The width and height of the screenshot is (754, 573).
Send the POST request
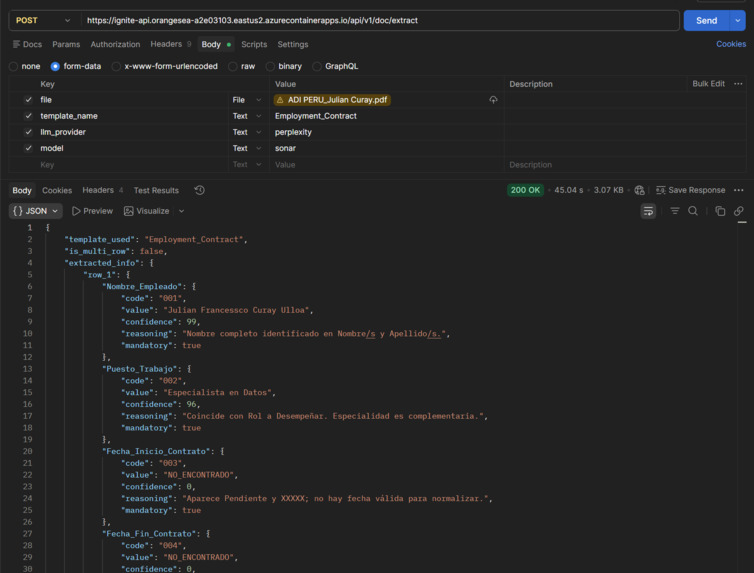[706, 21]
